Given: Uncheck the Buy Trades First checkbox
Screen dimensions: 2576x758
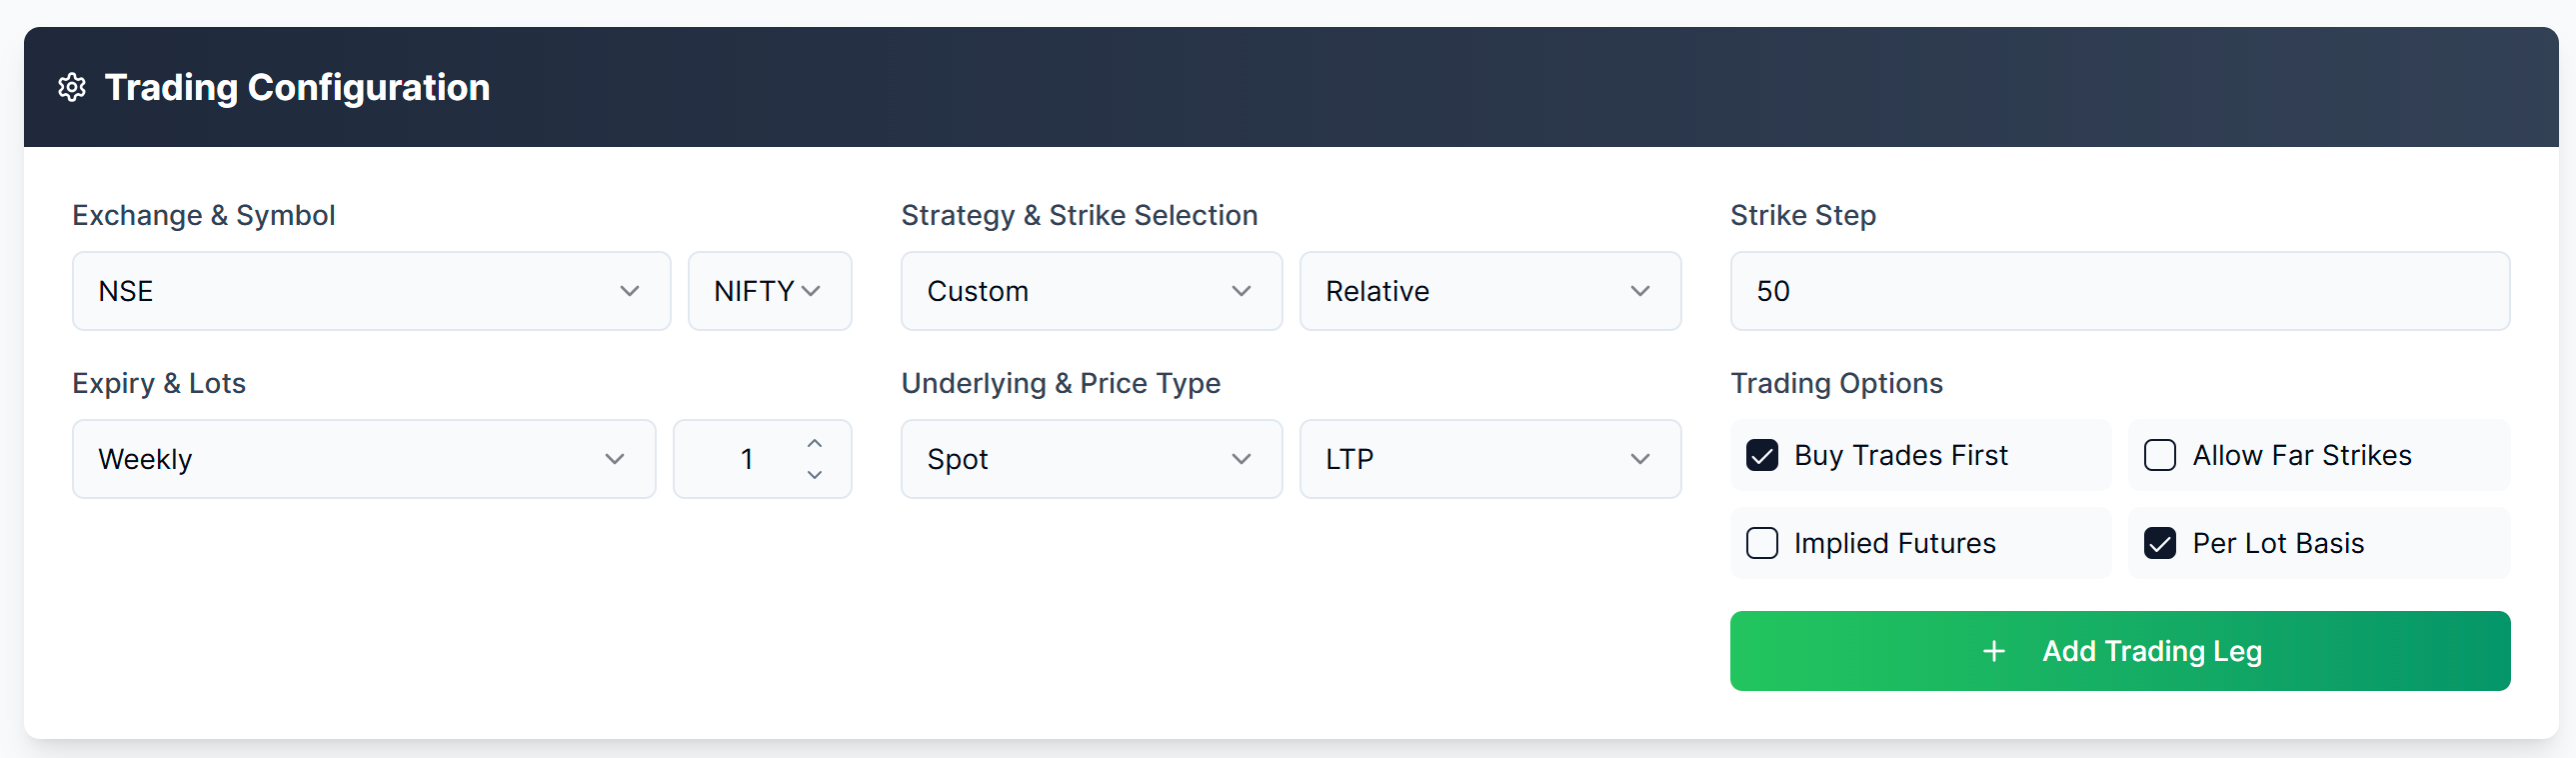Looking at the screenshot, I should [1762, 455].
